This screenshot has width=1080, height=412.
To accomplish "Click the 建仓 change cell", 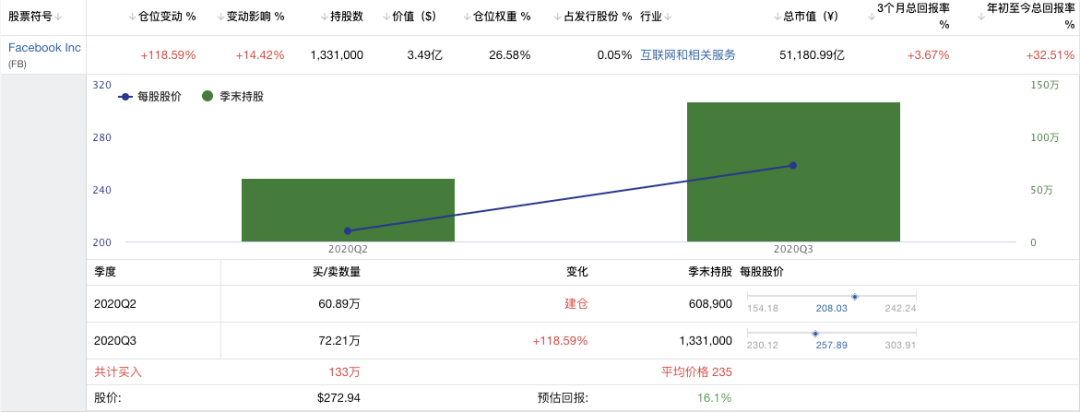I will [577, 303].
